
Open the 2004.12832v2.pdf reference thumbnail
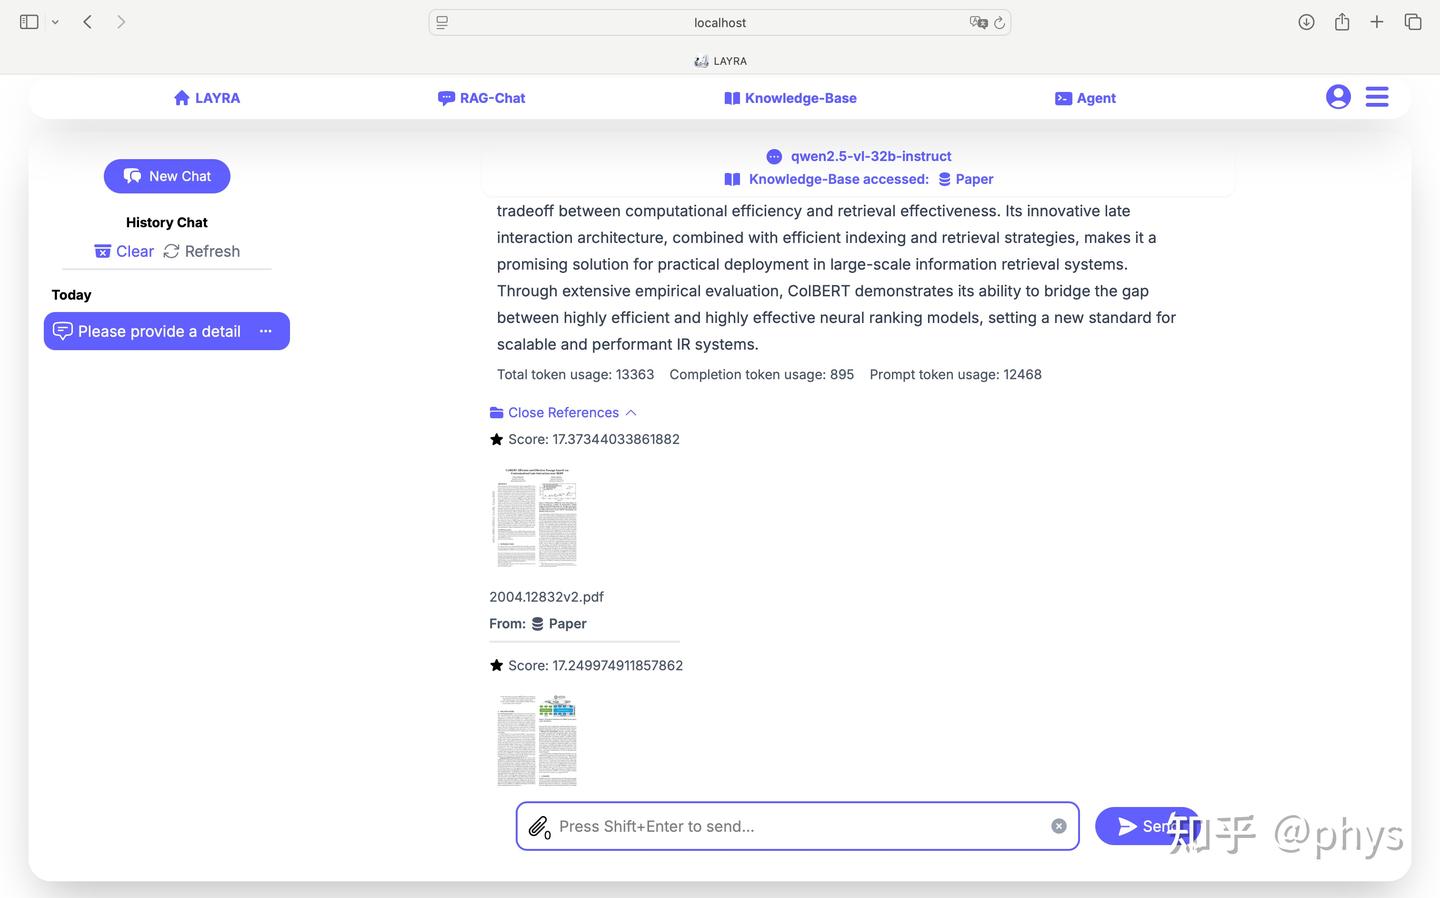coord(536,517)
